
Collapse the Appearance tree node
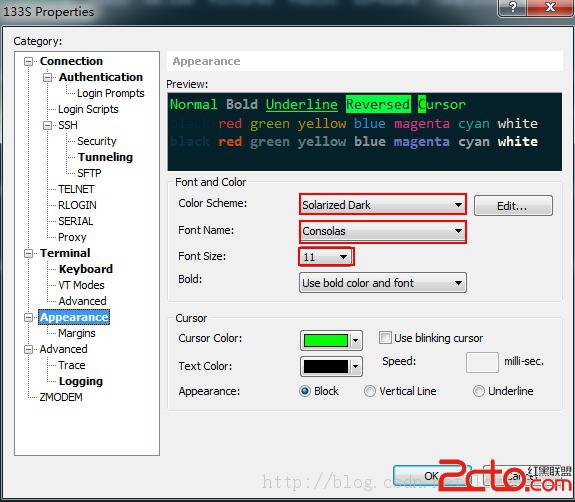(29, 317)
